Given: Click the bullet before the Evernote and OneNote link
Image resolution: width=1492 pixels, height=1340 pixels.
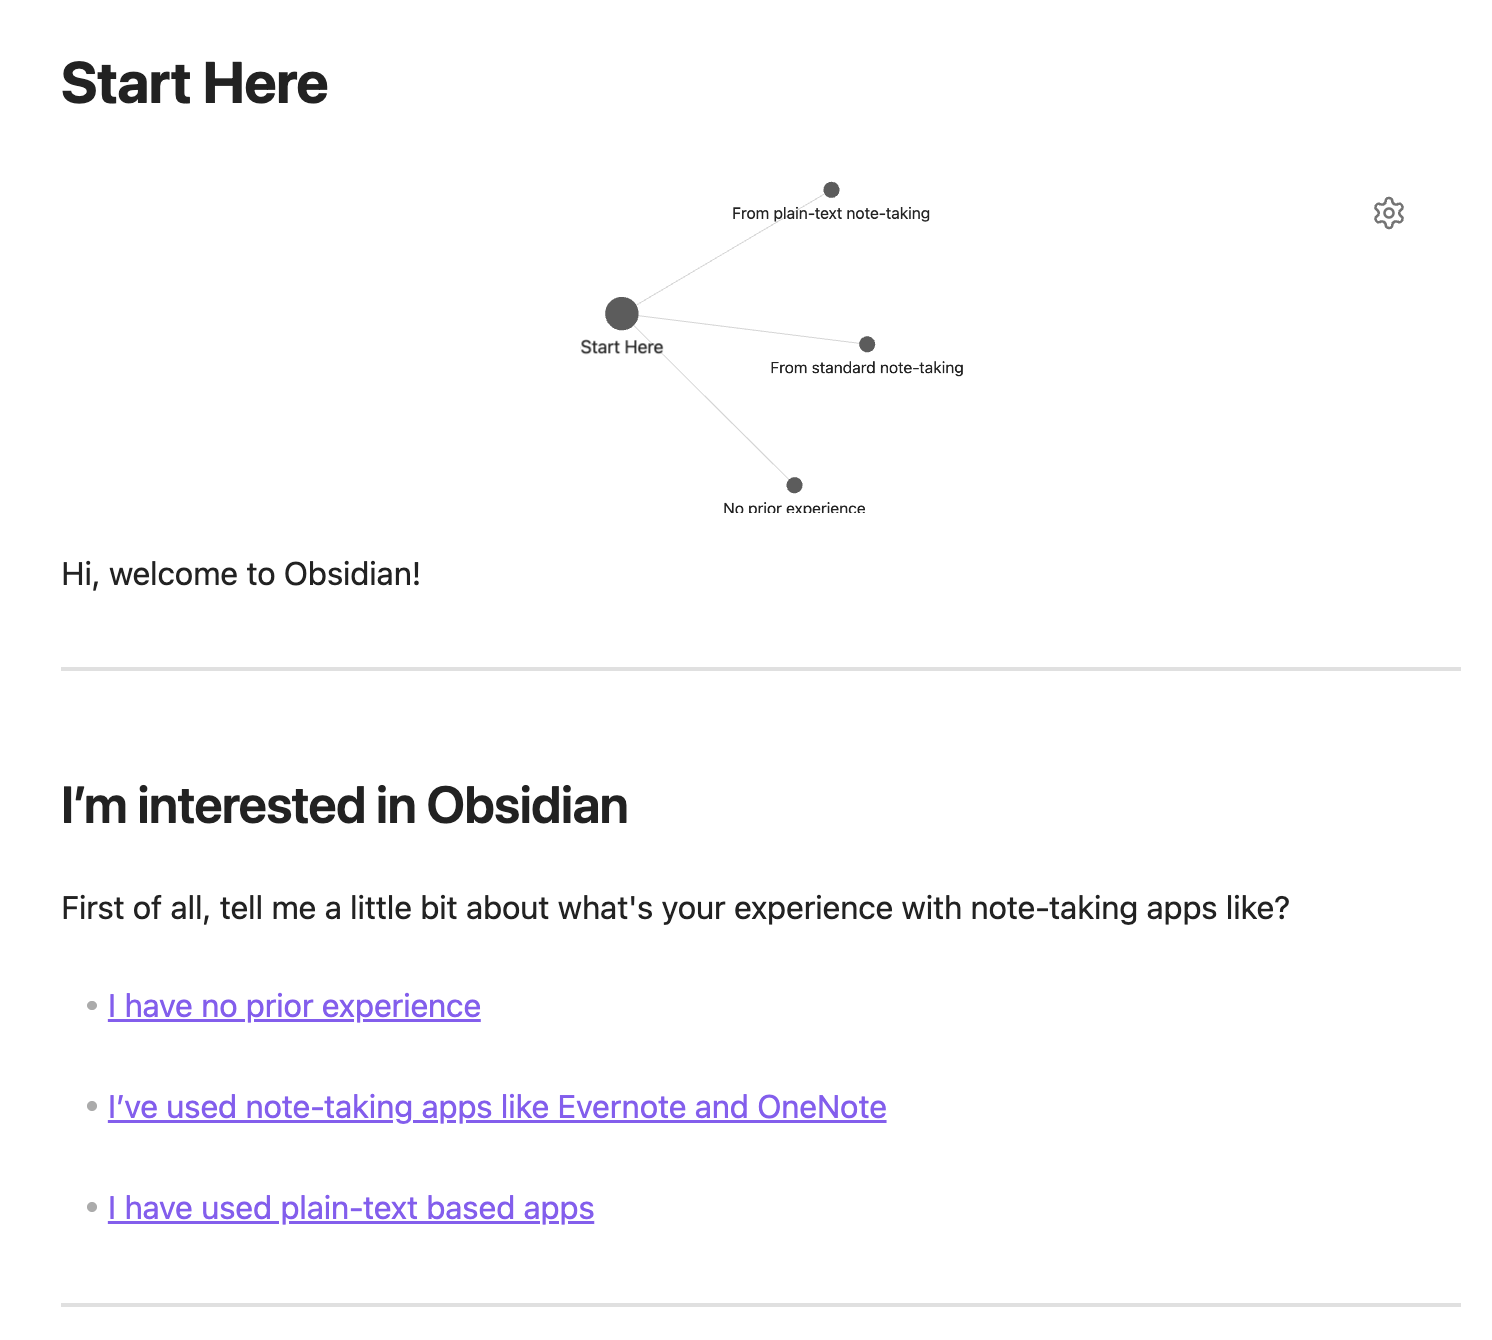Looking at the screenshot, I should (x=92, y=1106).
